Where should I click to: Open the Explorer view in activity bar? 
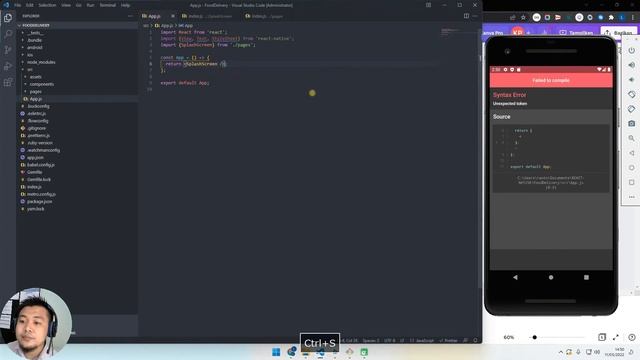pyautogui.click(x=8, y=18)
